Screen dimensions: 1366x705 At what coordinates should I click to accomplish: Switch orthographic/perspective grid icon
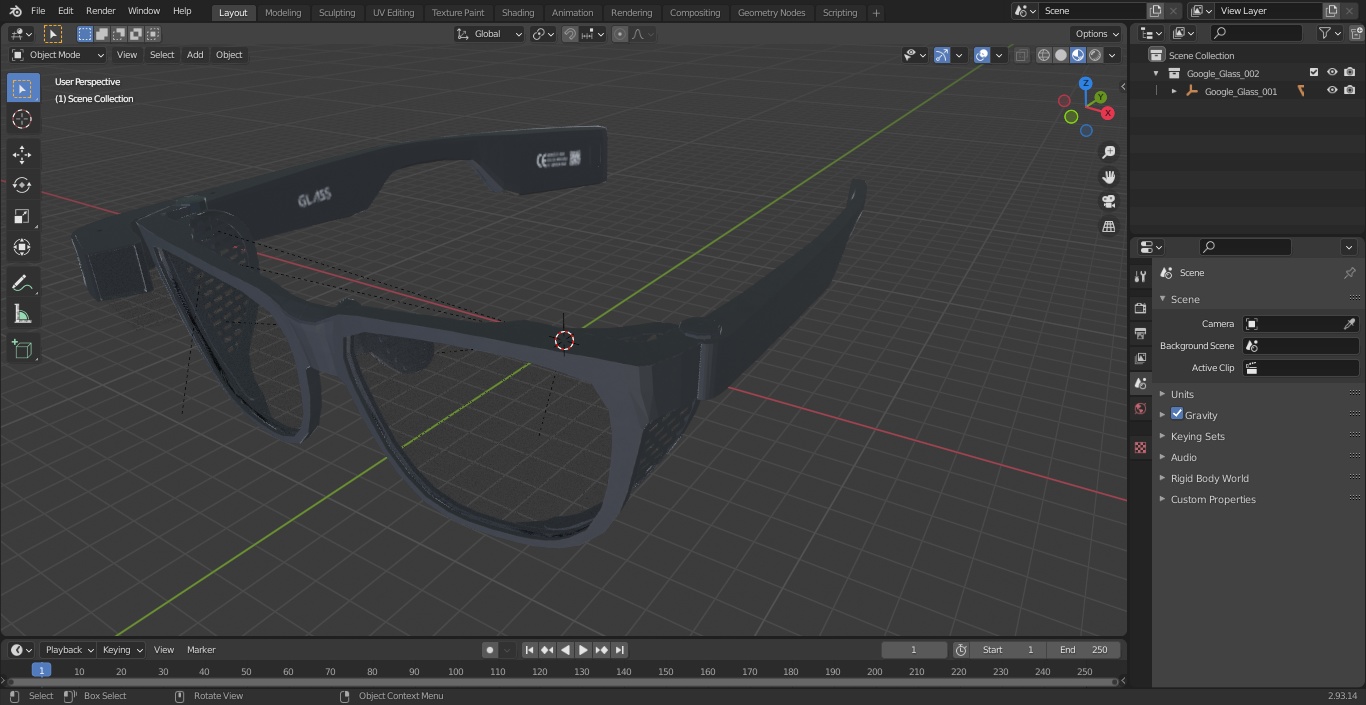point(1108,226)
